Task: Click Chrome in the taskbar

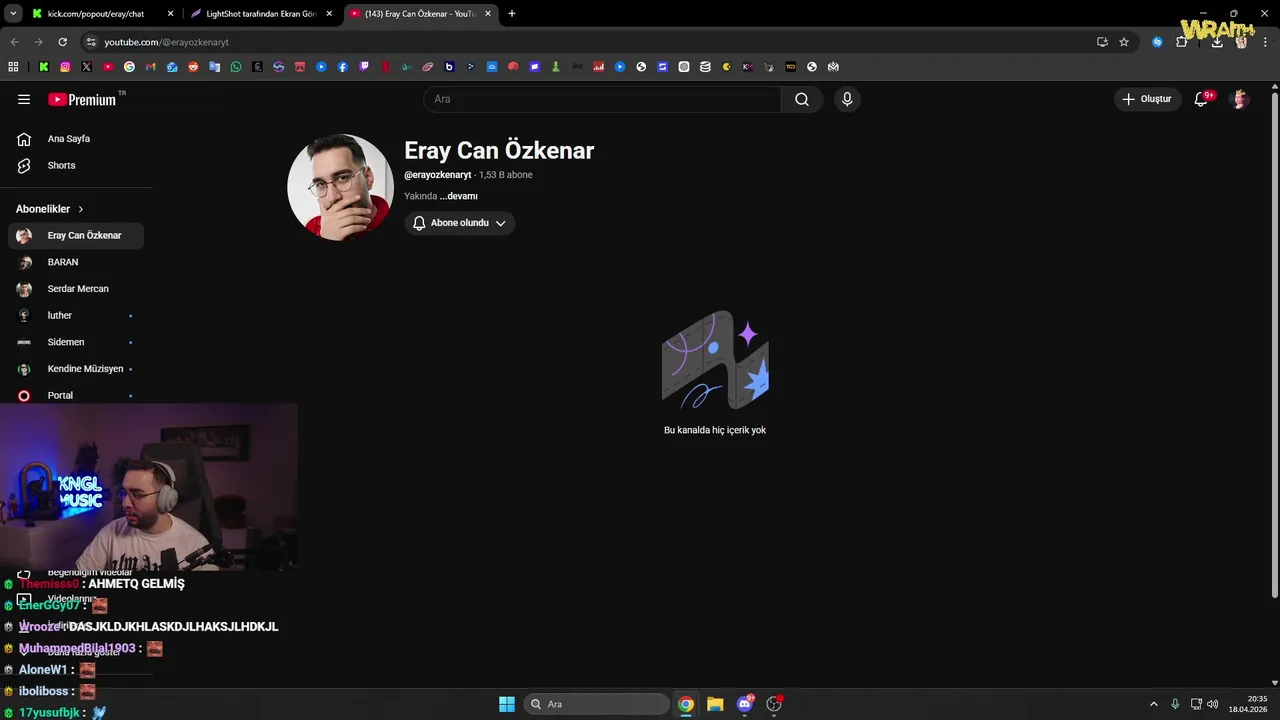Action: [686, 704]
